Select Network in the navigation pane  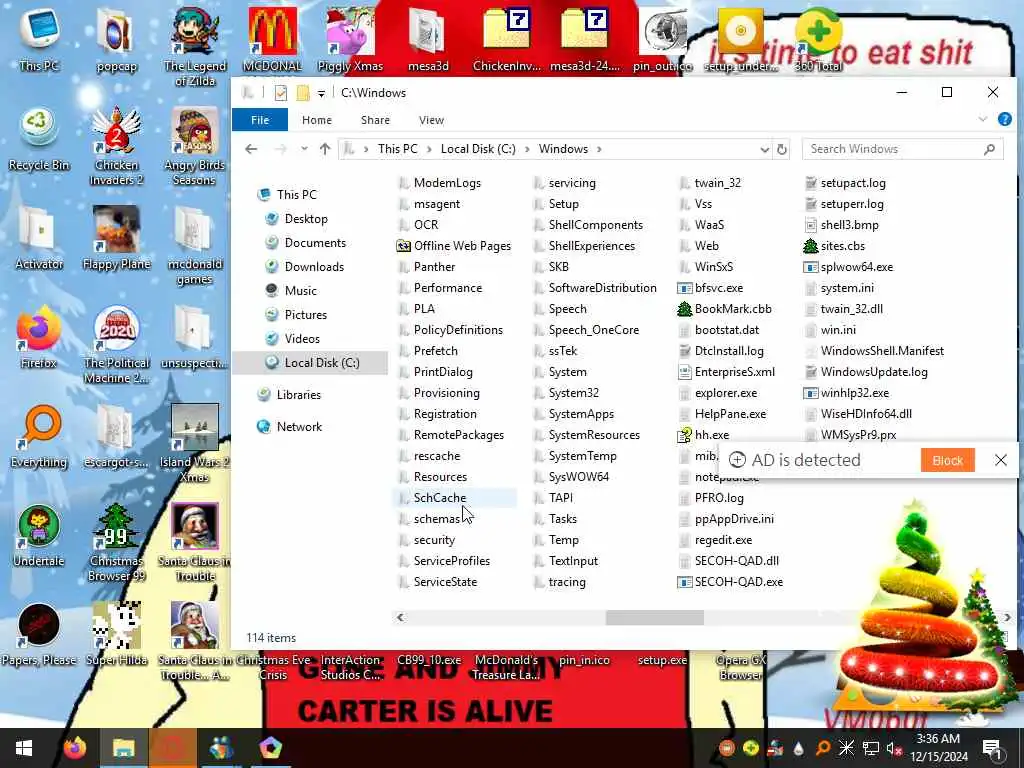[299, 426]
